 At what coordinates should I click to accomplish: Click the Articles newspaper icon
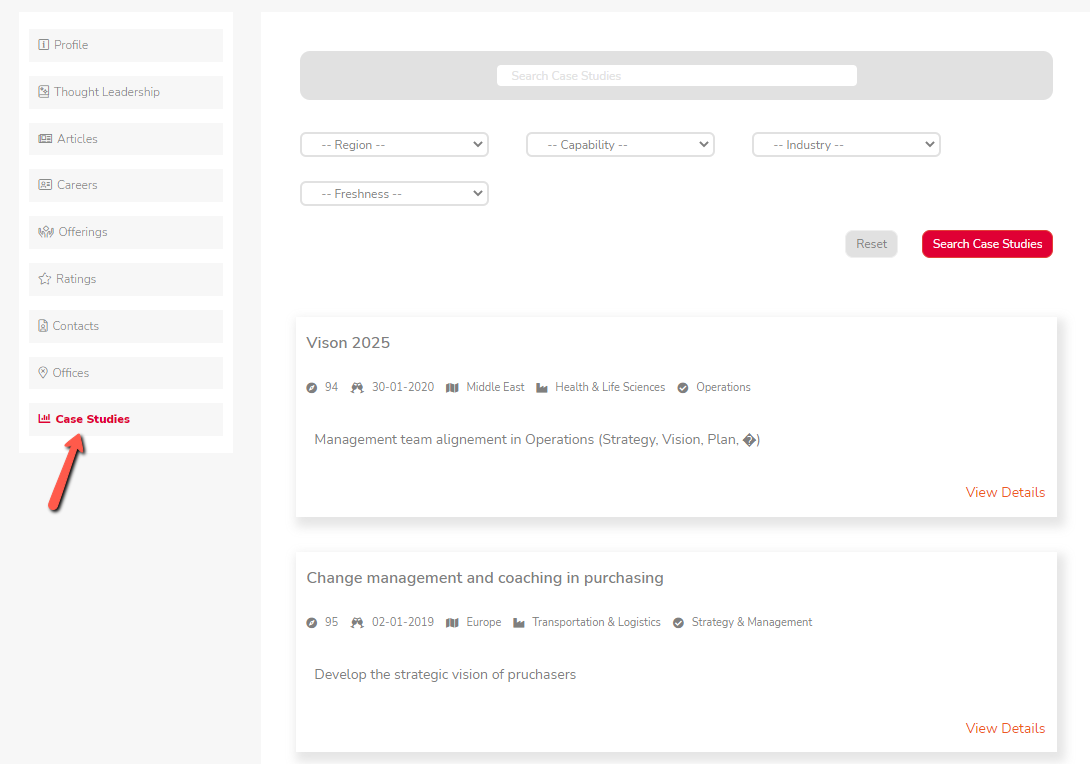45,138
